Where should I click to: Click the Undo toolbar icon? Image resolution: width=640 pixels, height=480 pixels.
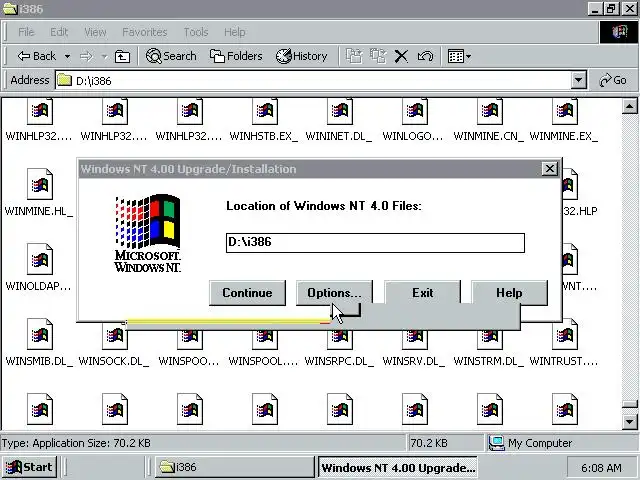pos(425,56)
